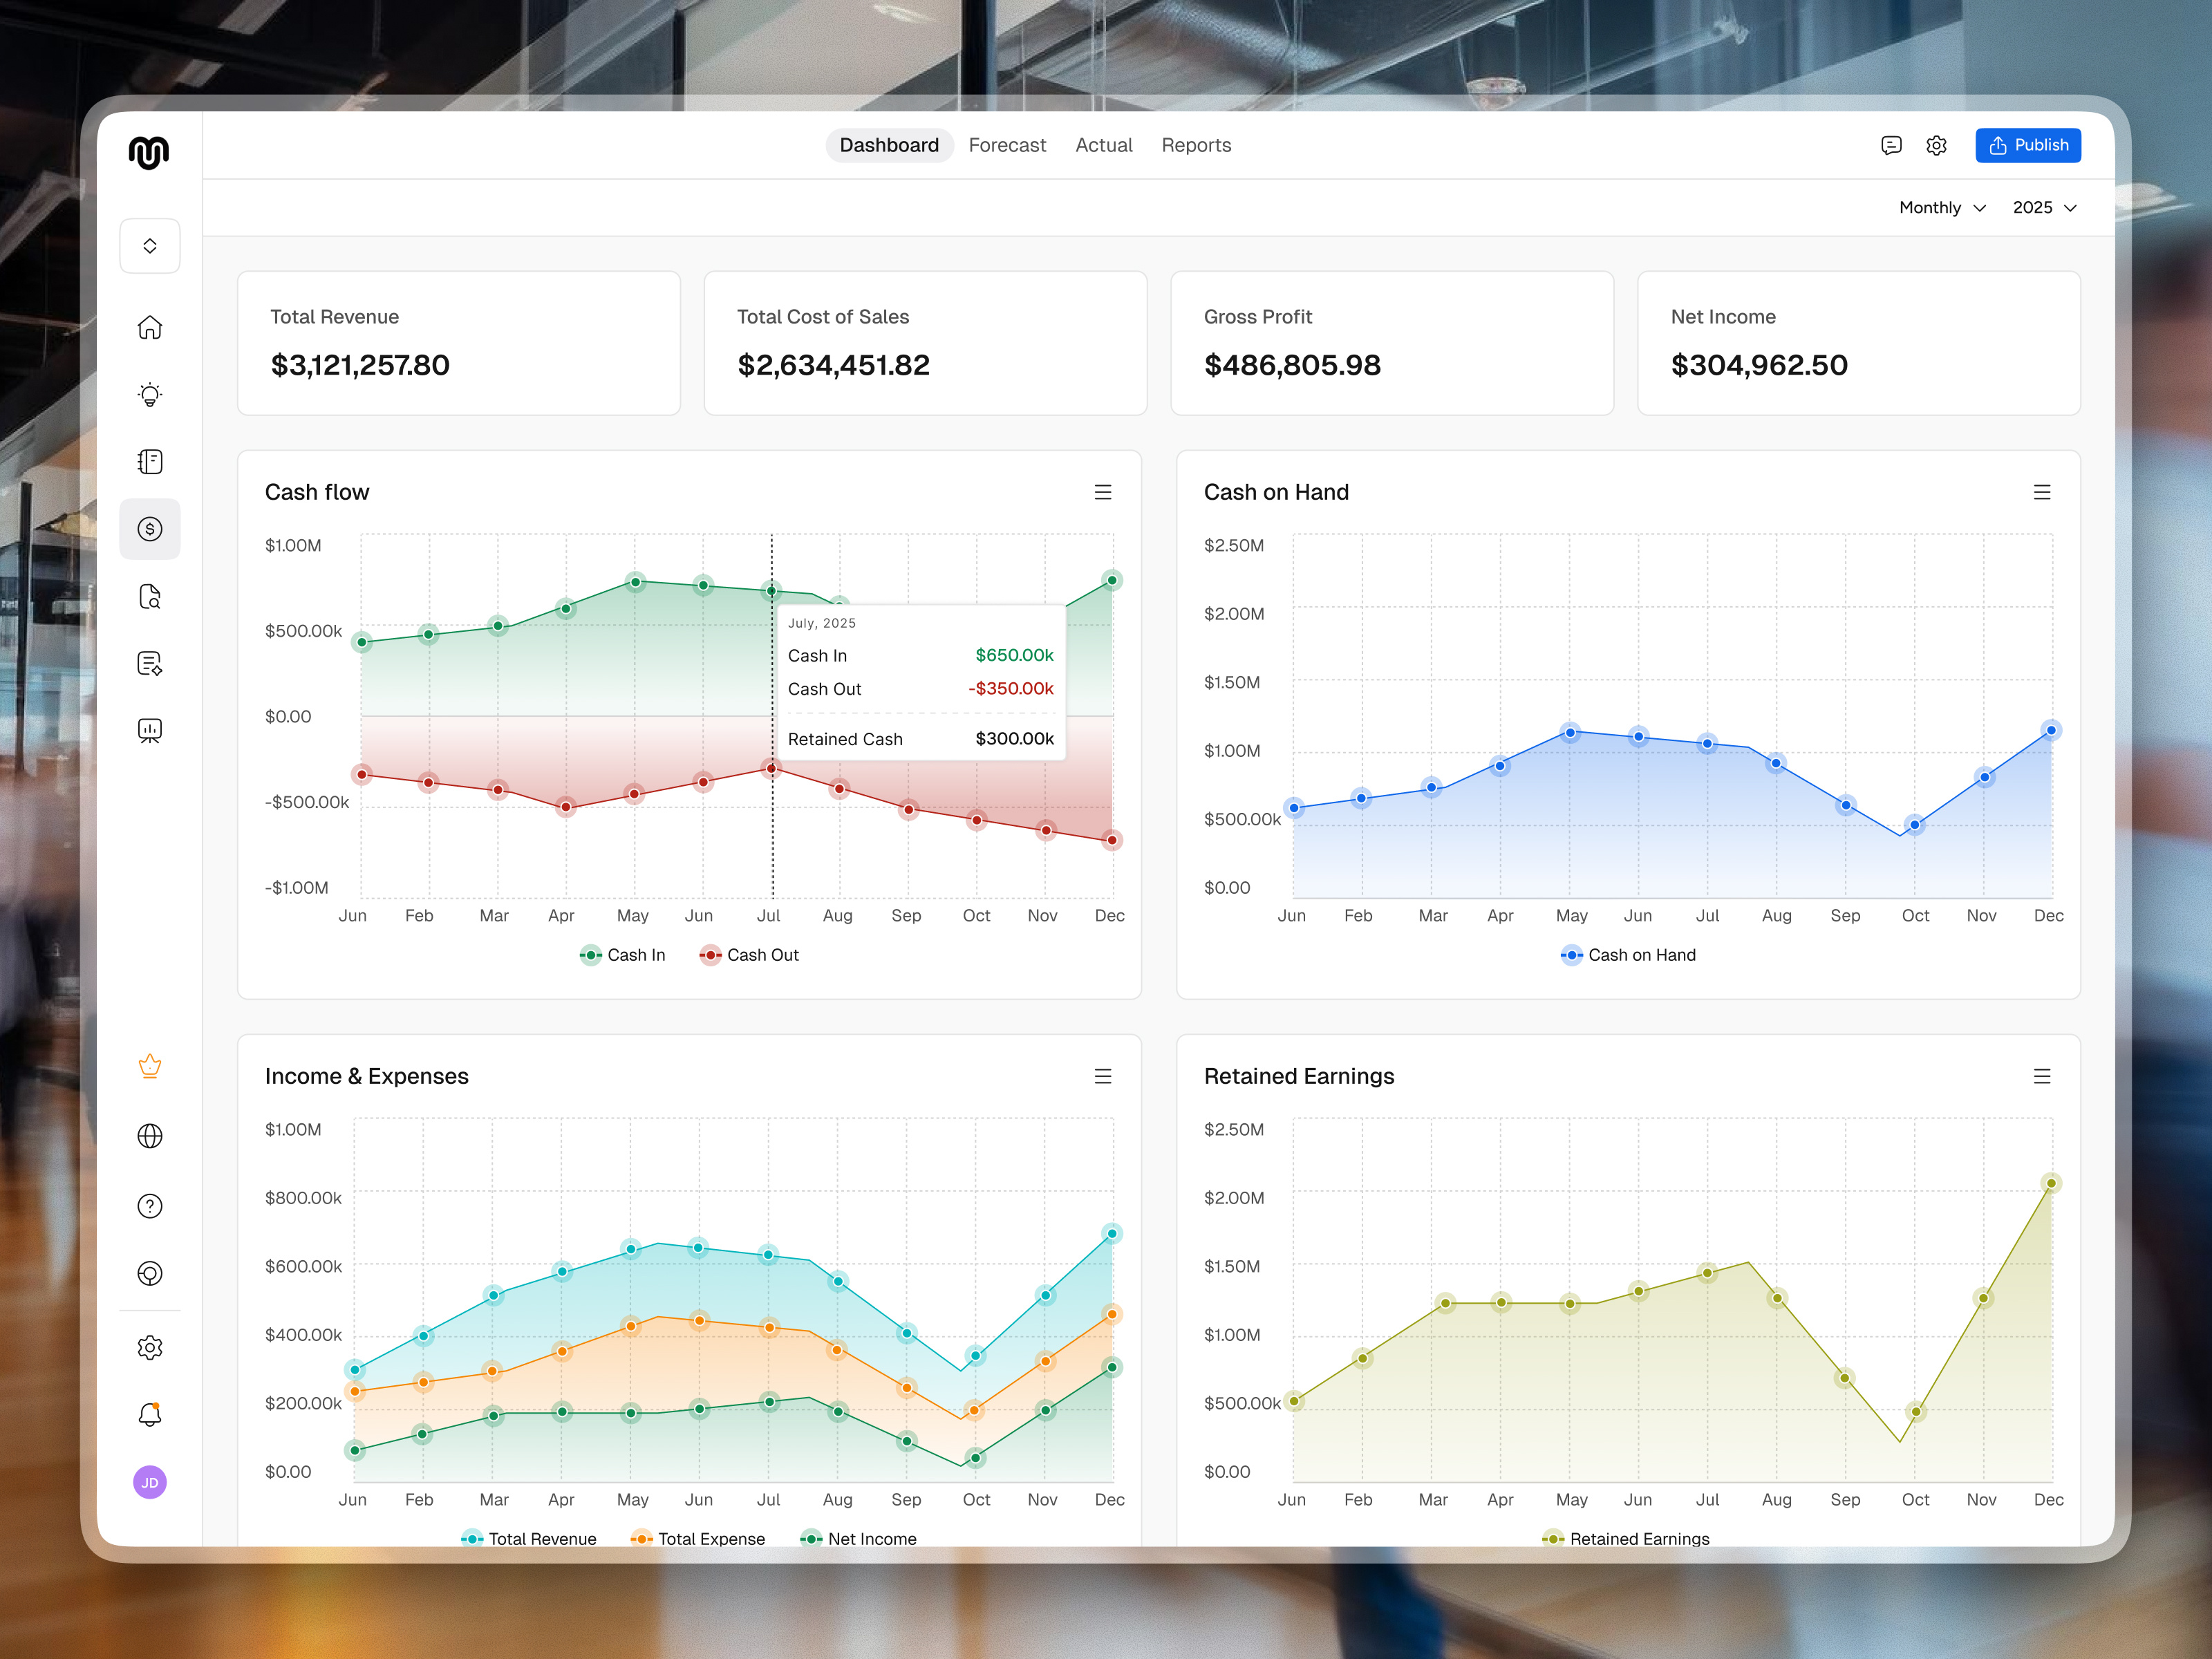Click the Publish button
Image resolution: width=2212 pixels, height=1659 pixels.
pyautogui.click(x=2027, y=145)
